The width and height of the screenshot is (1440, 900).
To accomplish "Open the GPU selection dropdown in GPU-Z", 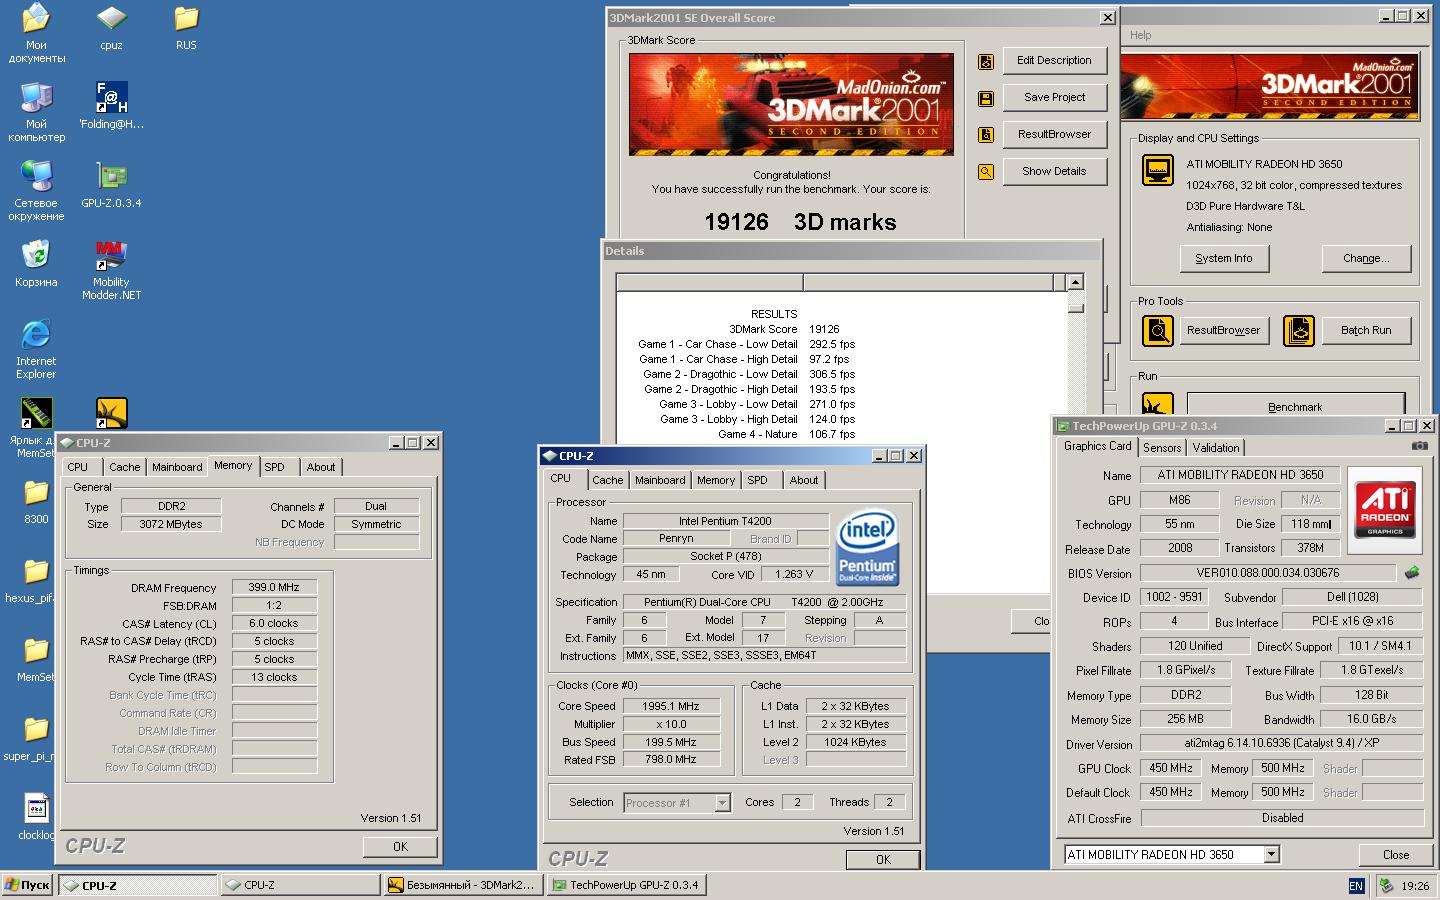I will pyautogui.click(x=1271, y=854).
